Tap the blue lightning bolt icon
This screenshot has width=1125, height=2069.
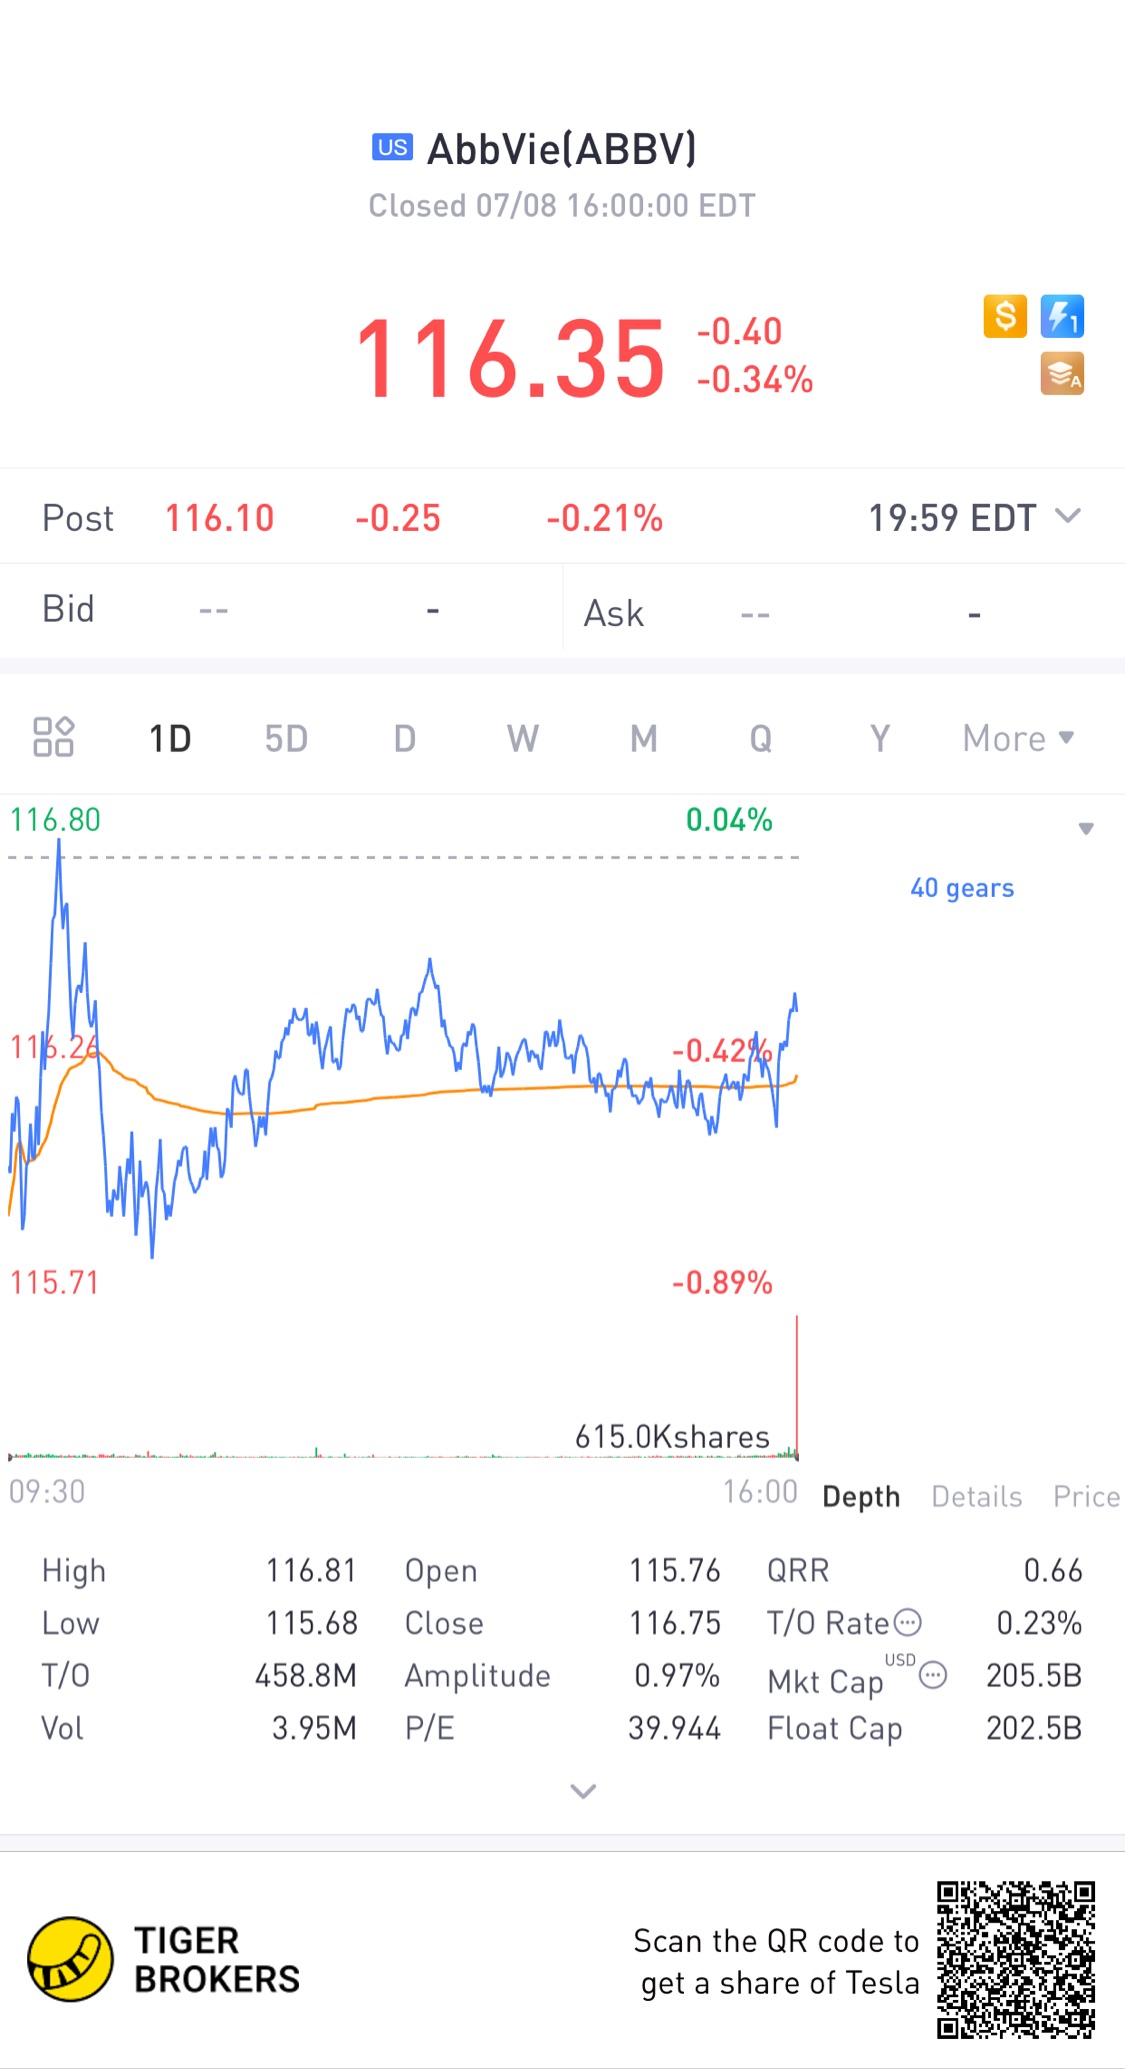pyautogui.click(x=1062, y=317)
